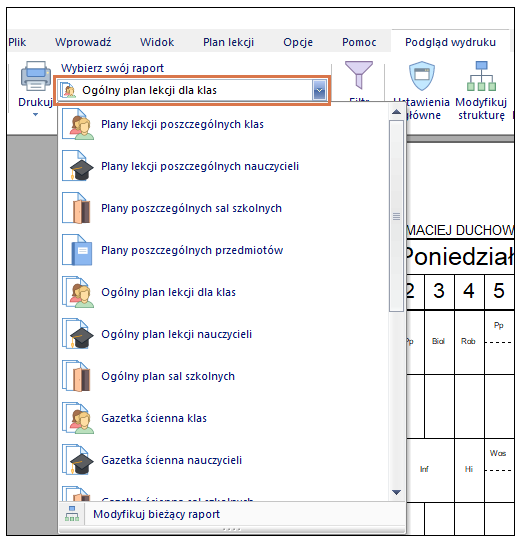Open the Plan lekcji menu tab
The width and height of the screenshot is (522, 543).
pos(228,42)
